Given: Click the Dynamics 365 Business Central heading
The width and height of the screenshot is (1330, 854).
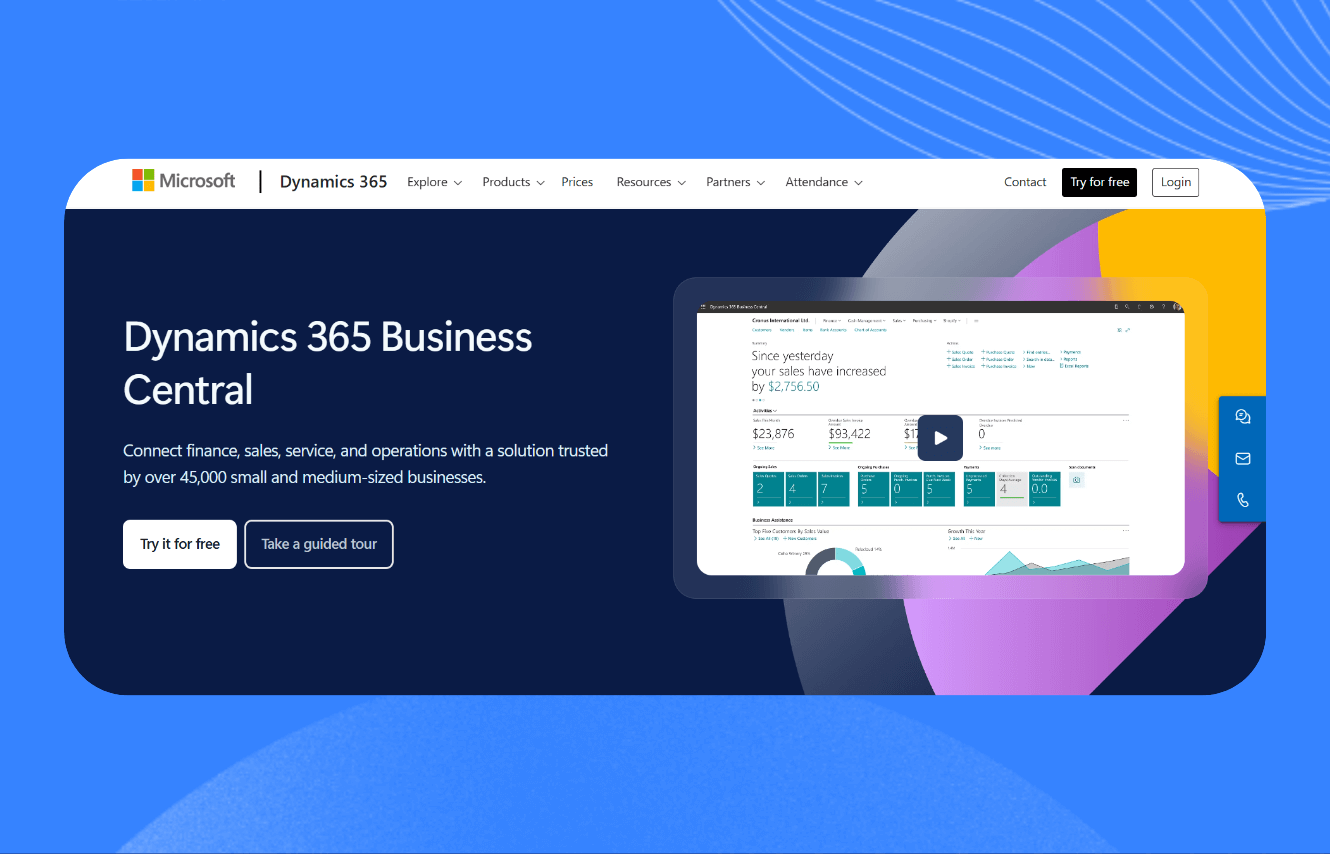Looking at the screenshot, I should coord(328,363).
